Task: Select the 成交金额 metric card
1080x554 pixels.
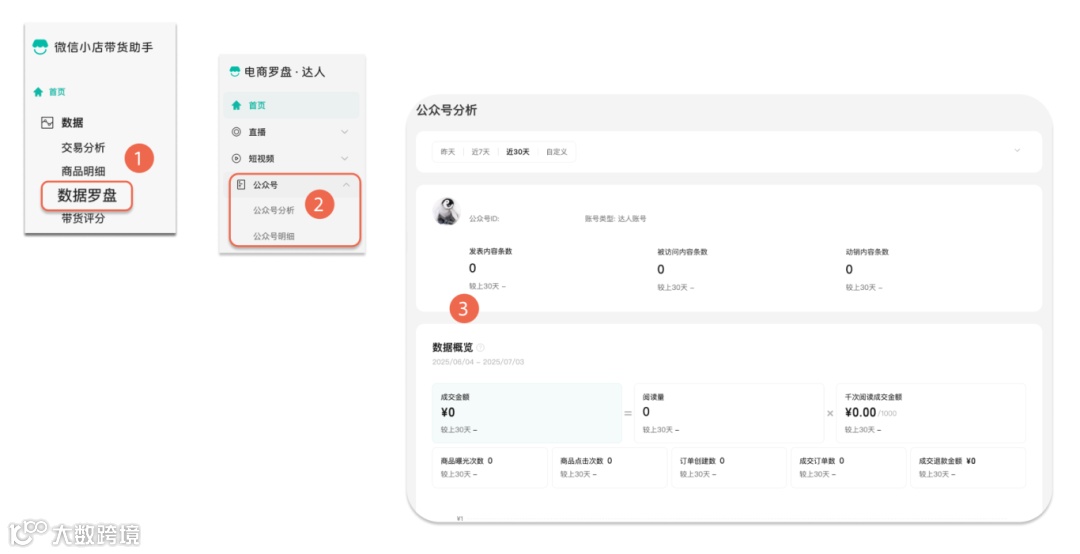Action: pos(527,413)
